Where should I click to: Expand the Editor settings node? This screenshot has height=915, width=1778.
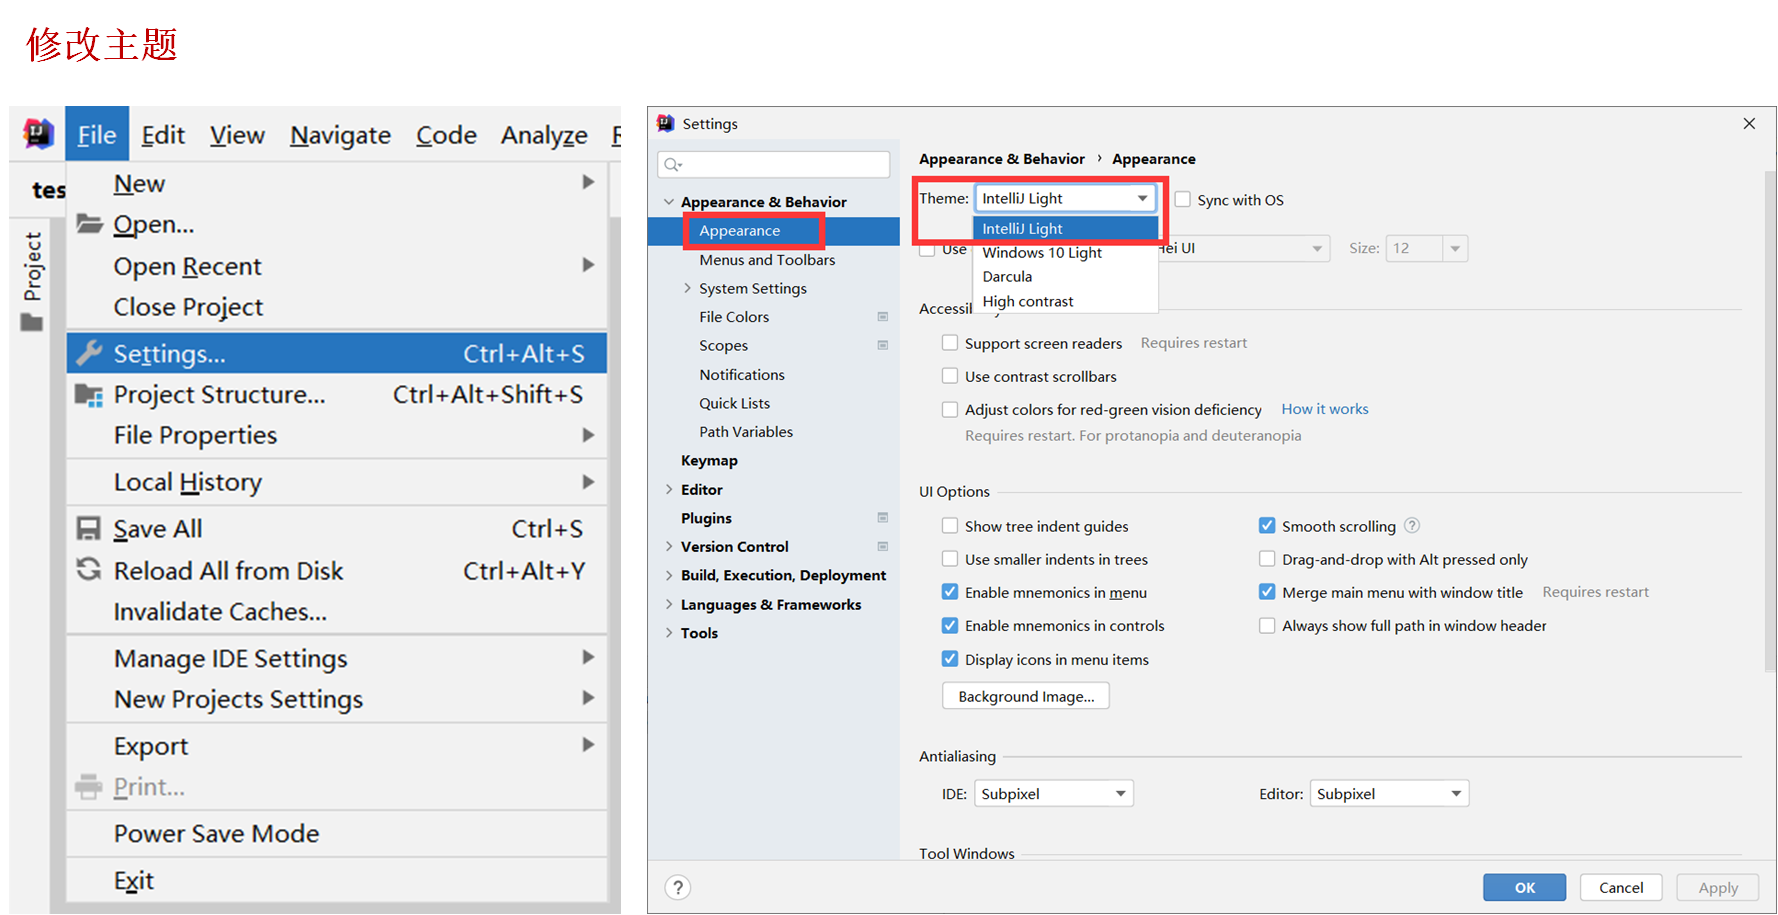click(x=669, y=490)
